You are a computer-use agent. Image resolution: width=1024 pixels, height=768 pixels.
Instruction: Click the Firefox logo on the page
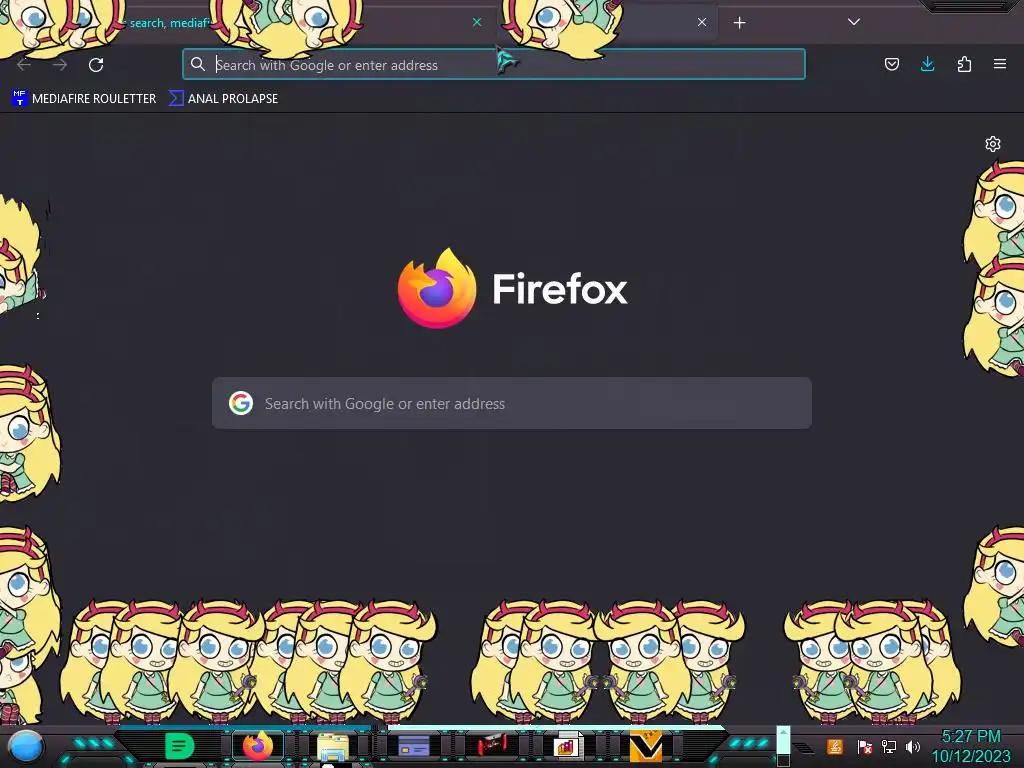437,288
